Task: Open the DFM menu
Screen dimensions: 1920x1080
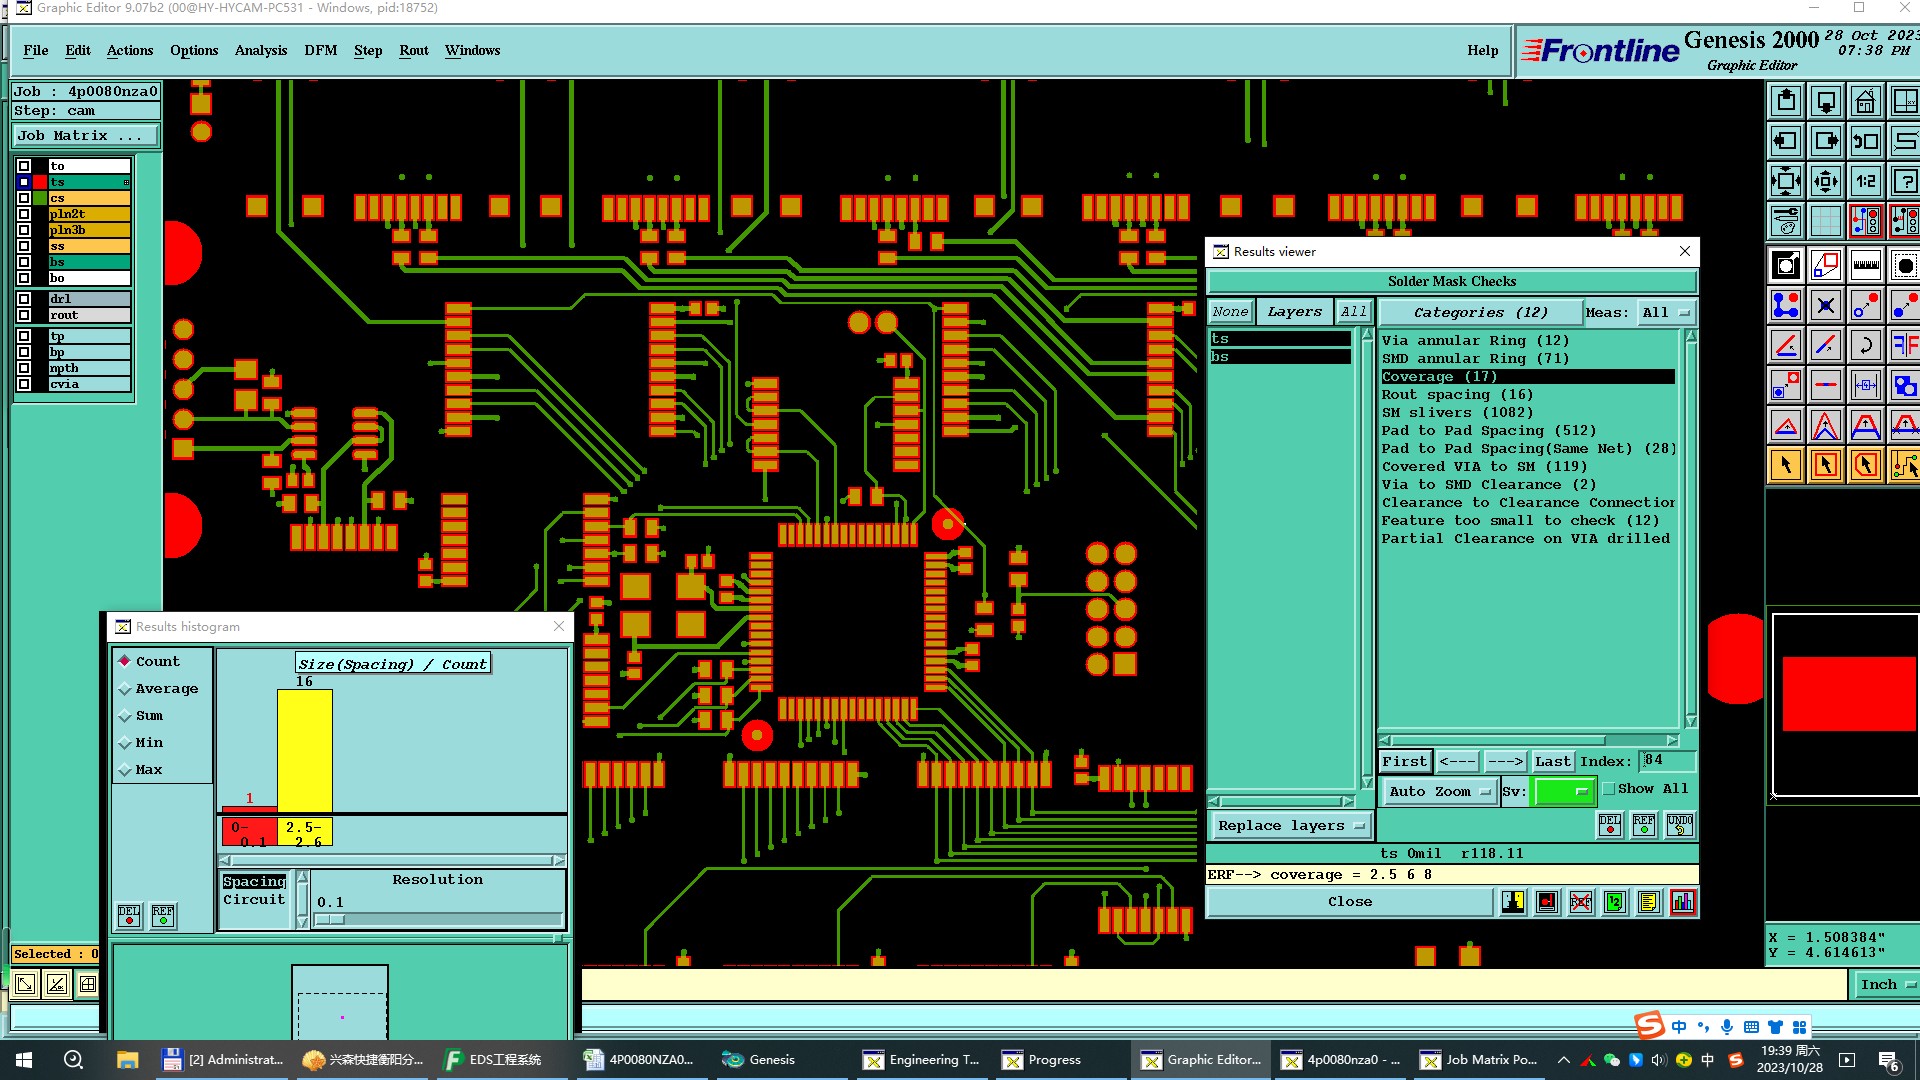Action: (320, 50)
